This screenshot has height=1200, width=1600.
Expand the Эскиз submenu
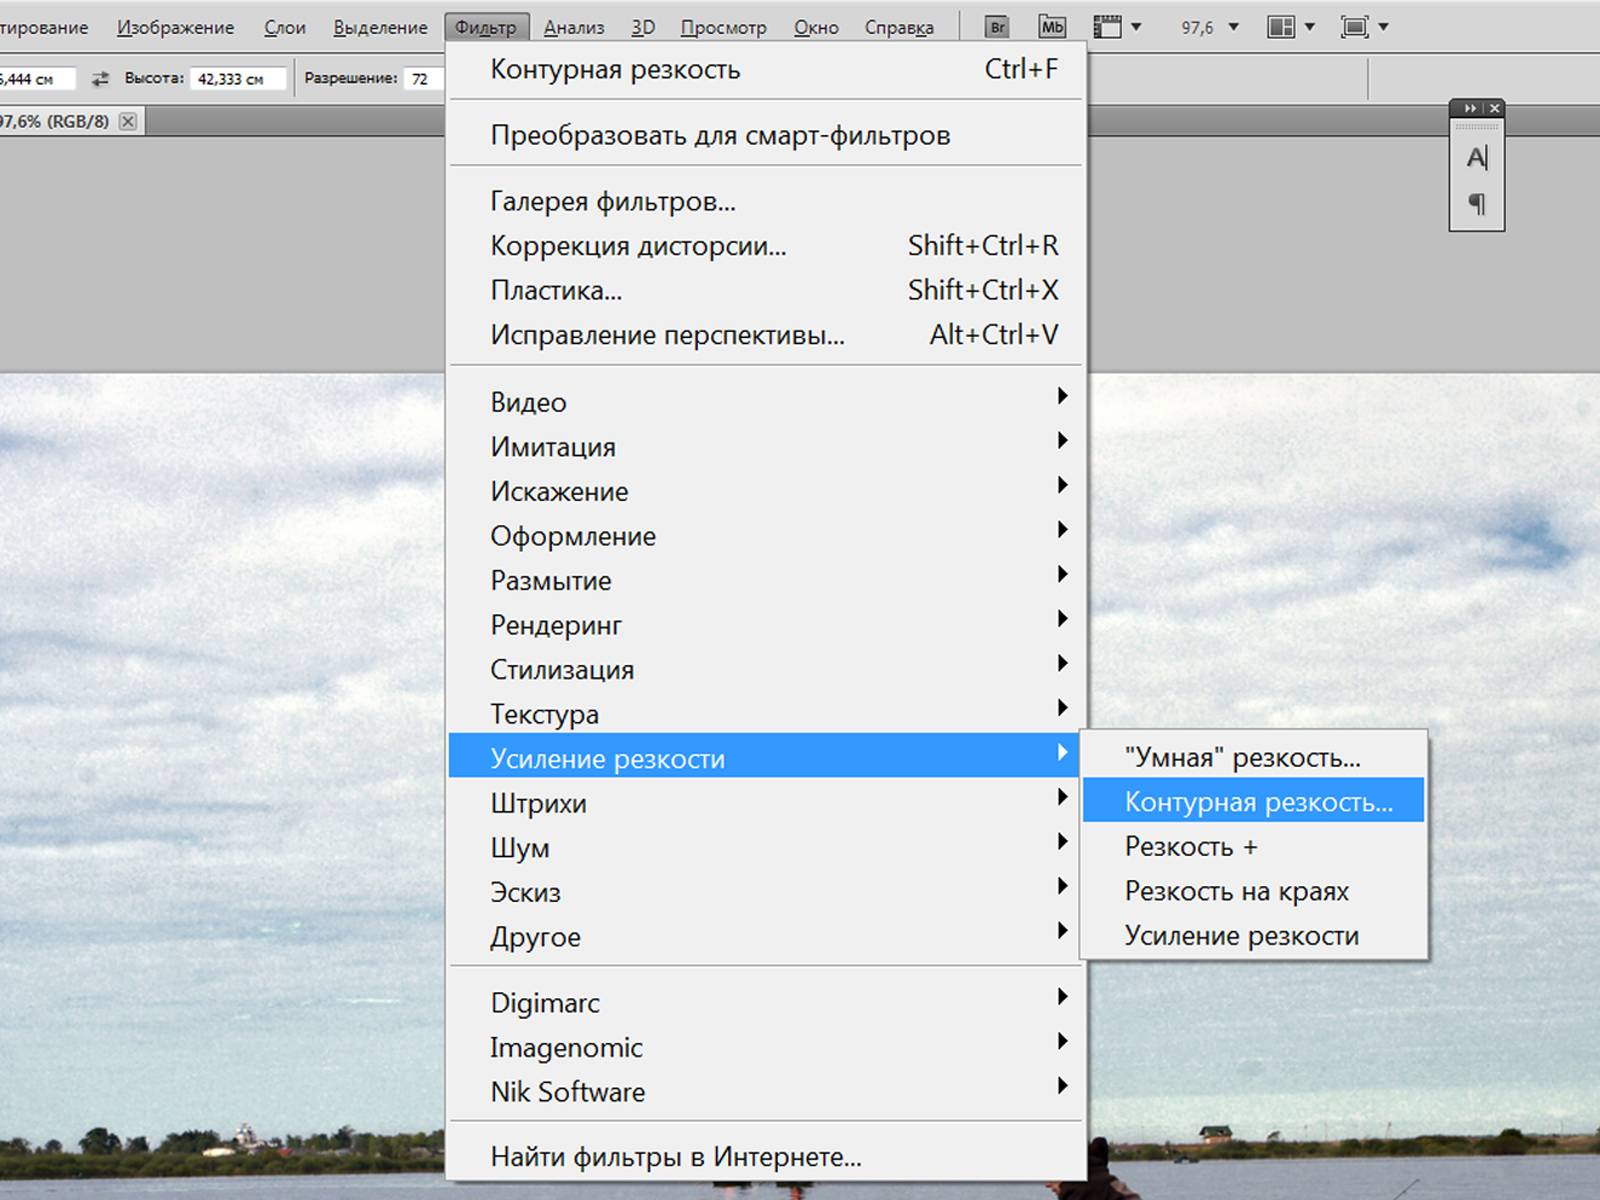coord(766,892)
